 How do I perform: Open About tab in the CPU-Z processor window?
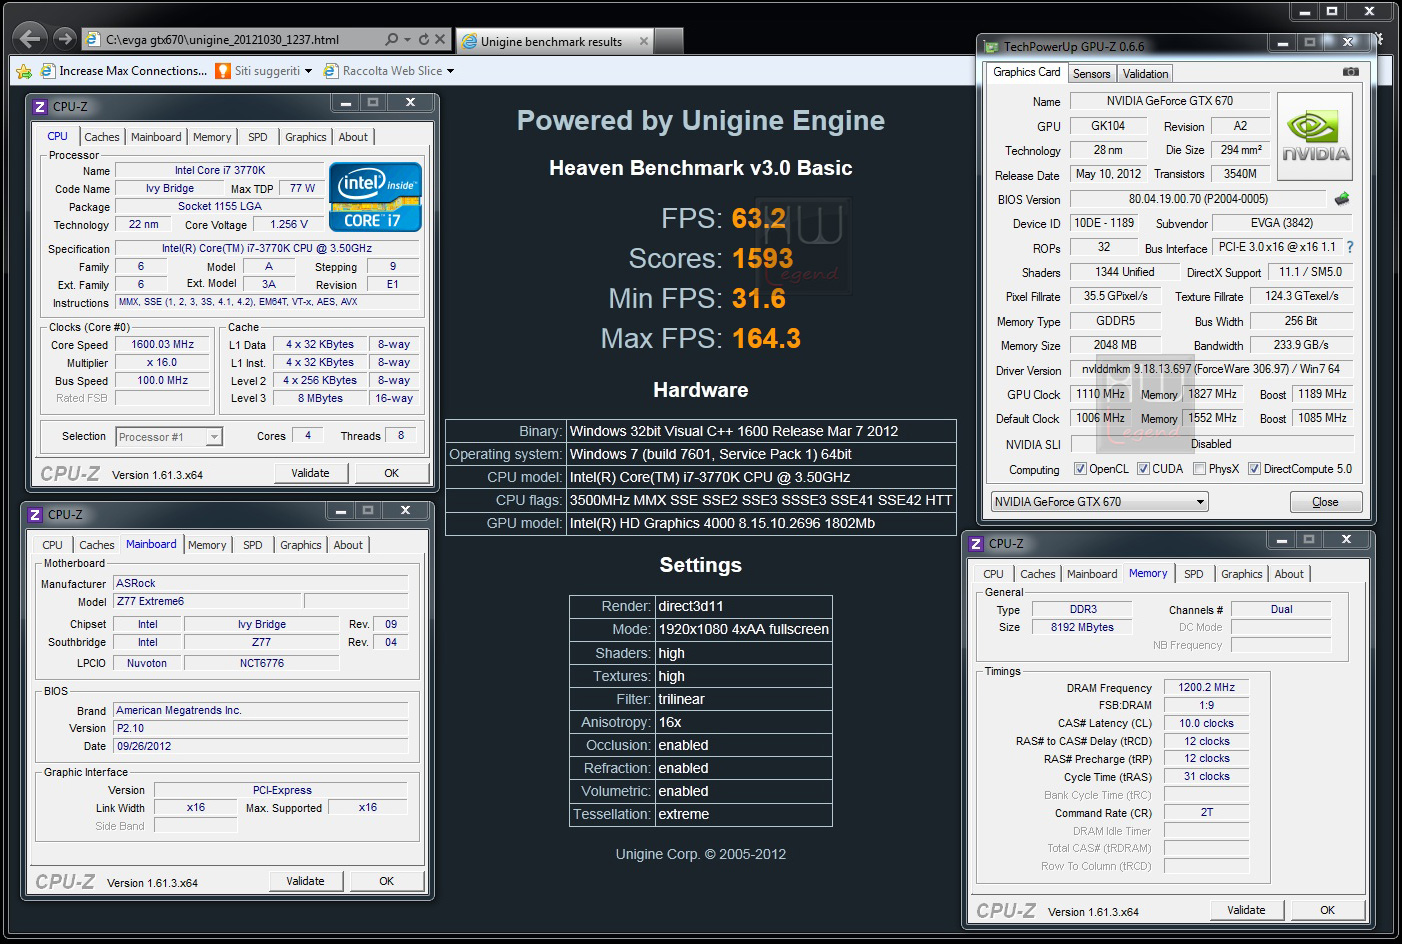(353, 137)
